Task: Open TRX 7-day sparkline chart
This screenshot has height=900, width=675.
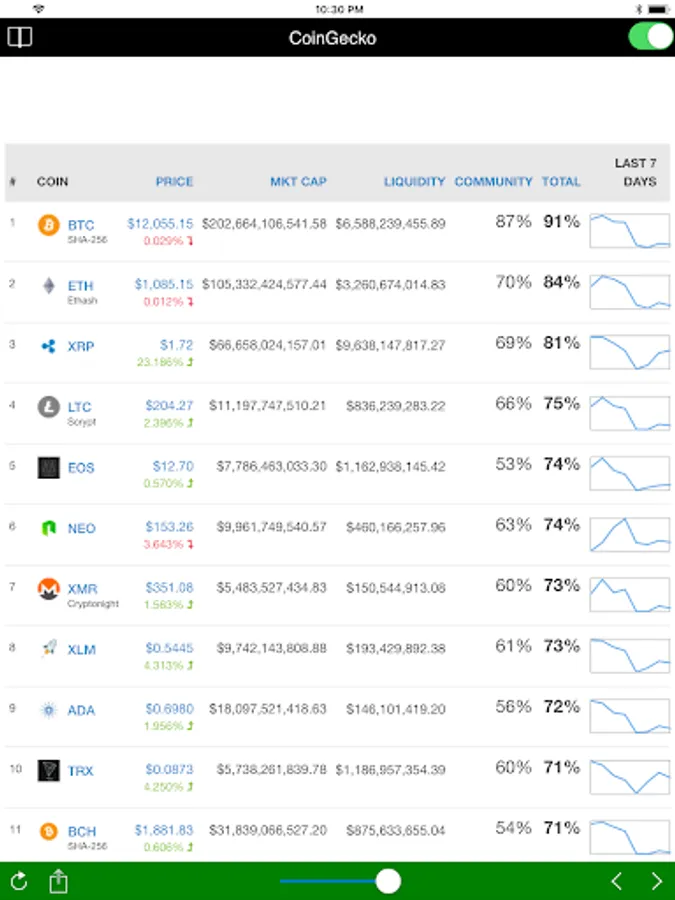Action: [630, 777]
